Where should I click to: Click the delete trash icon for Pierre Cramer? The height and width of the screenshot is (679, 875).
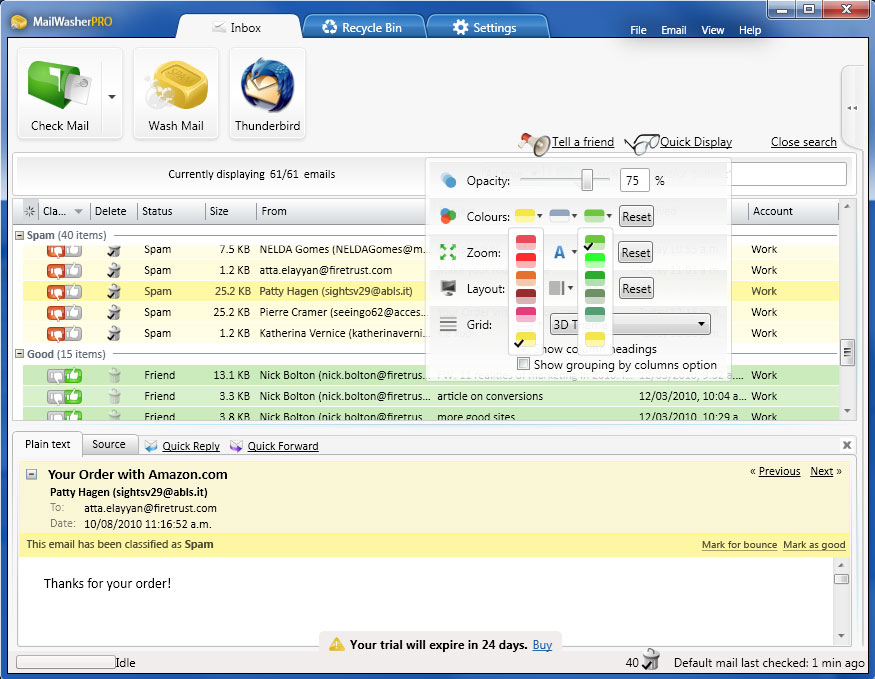tap(114, 312)
